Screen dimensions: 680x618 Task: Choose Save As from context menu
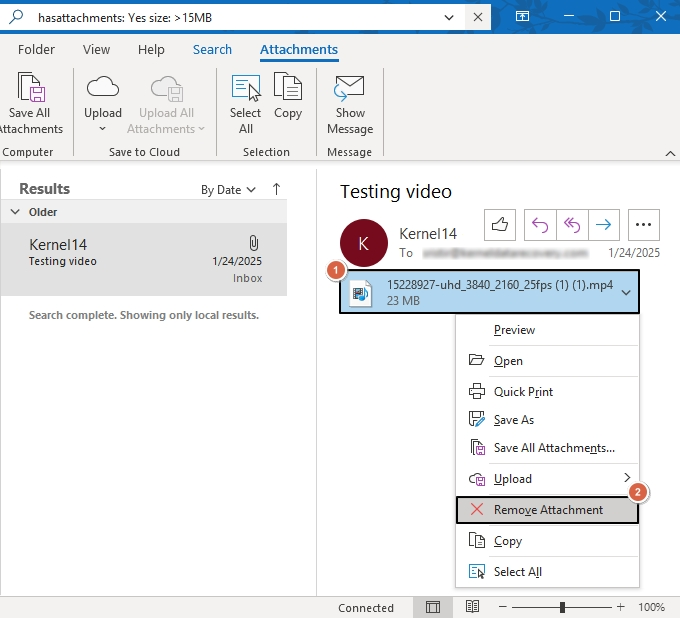pos(547,420)
